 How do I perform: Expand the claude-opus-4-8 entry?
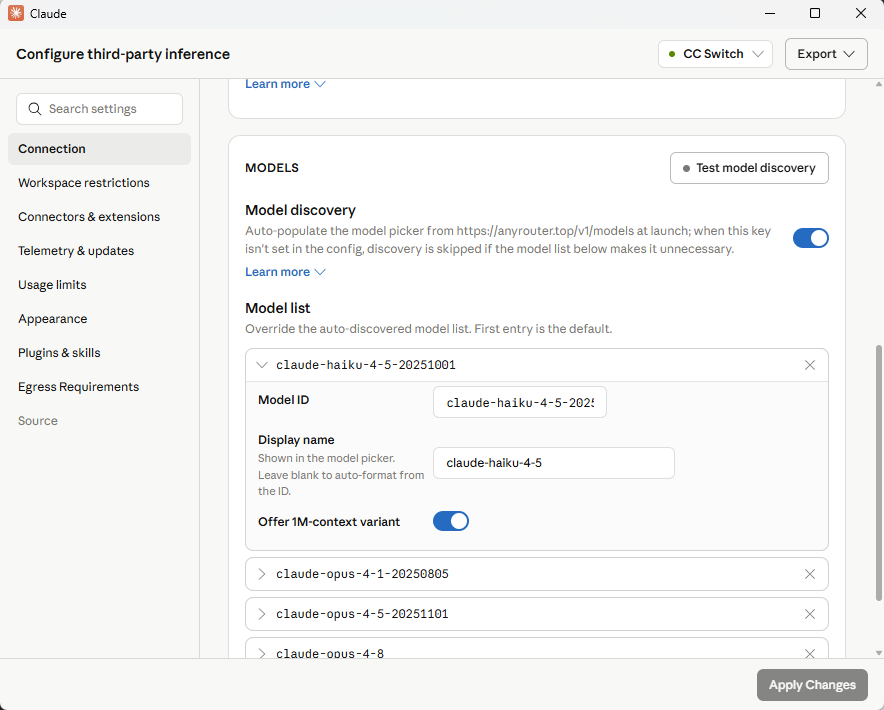pyautogui.click(x=262, y=653)
